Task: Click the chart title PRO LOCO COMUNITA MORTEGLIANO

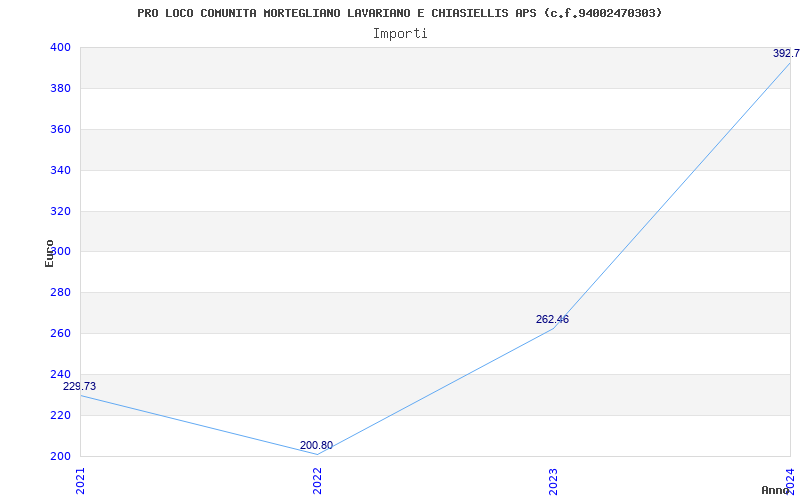Action: [x=399, y=13]
